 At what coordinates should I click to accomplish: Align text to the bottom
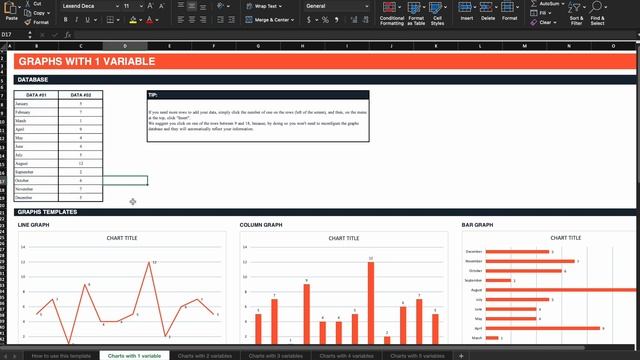click(203, 6)
